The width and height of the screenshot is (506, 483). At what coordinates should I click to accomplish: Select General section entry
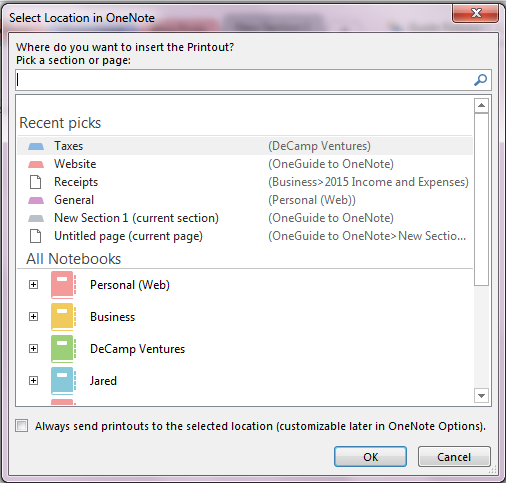pyautogui.click(x=245, y=200)
